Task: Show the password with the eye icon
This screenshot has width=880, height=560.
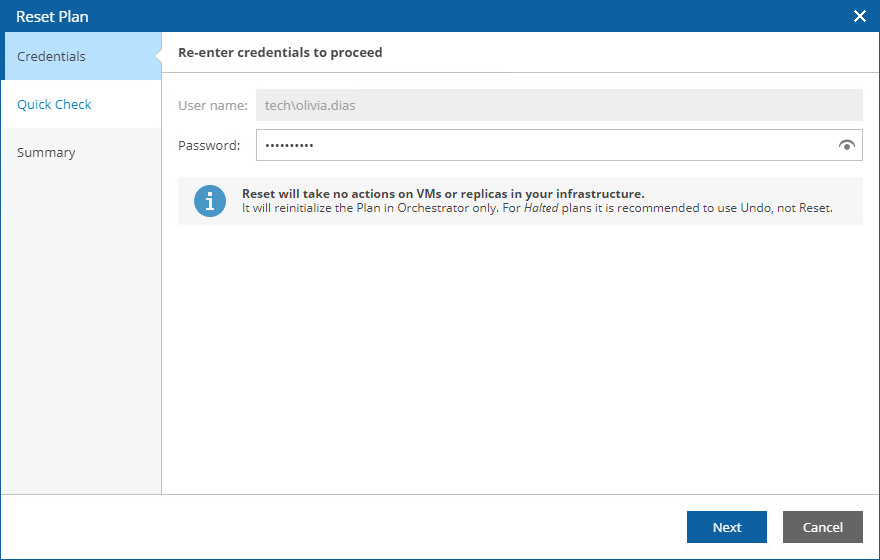Action: pyautogui.click(x=847, y=145)
